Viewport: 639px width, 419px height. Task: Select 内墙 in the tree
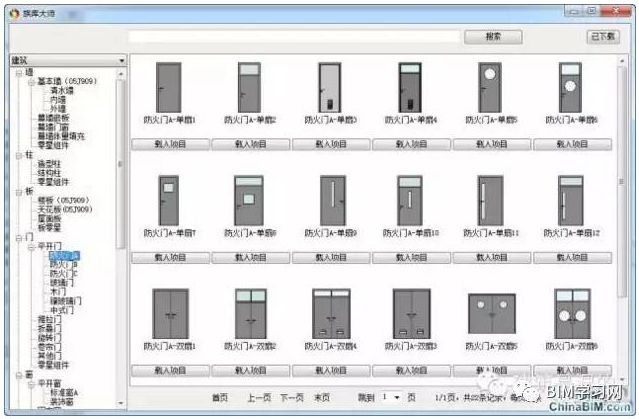[58, 100]
